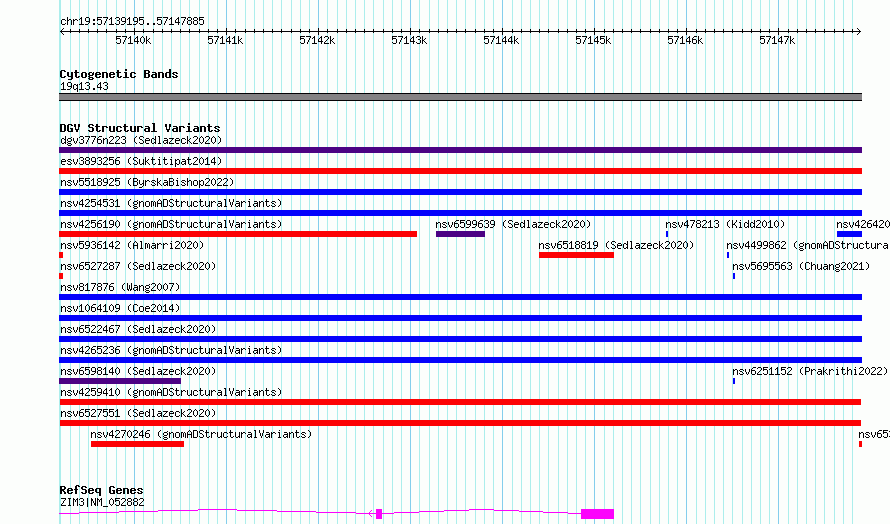Click the nsv4499862 gnomAD label

(808, 245)
